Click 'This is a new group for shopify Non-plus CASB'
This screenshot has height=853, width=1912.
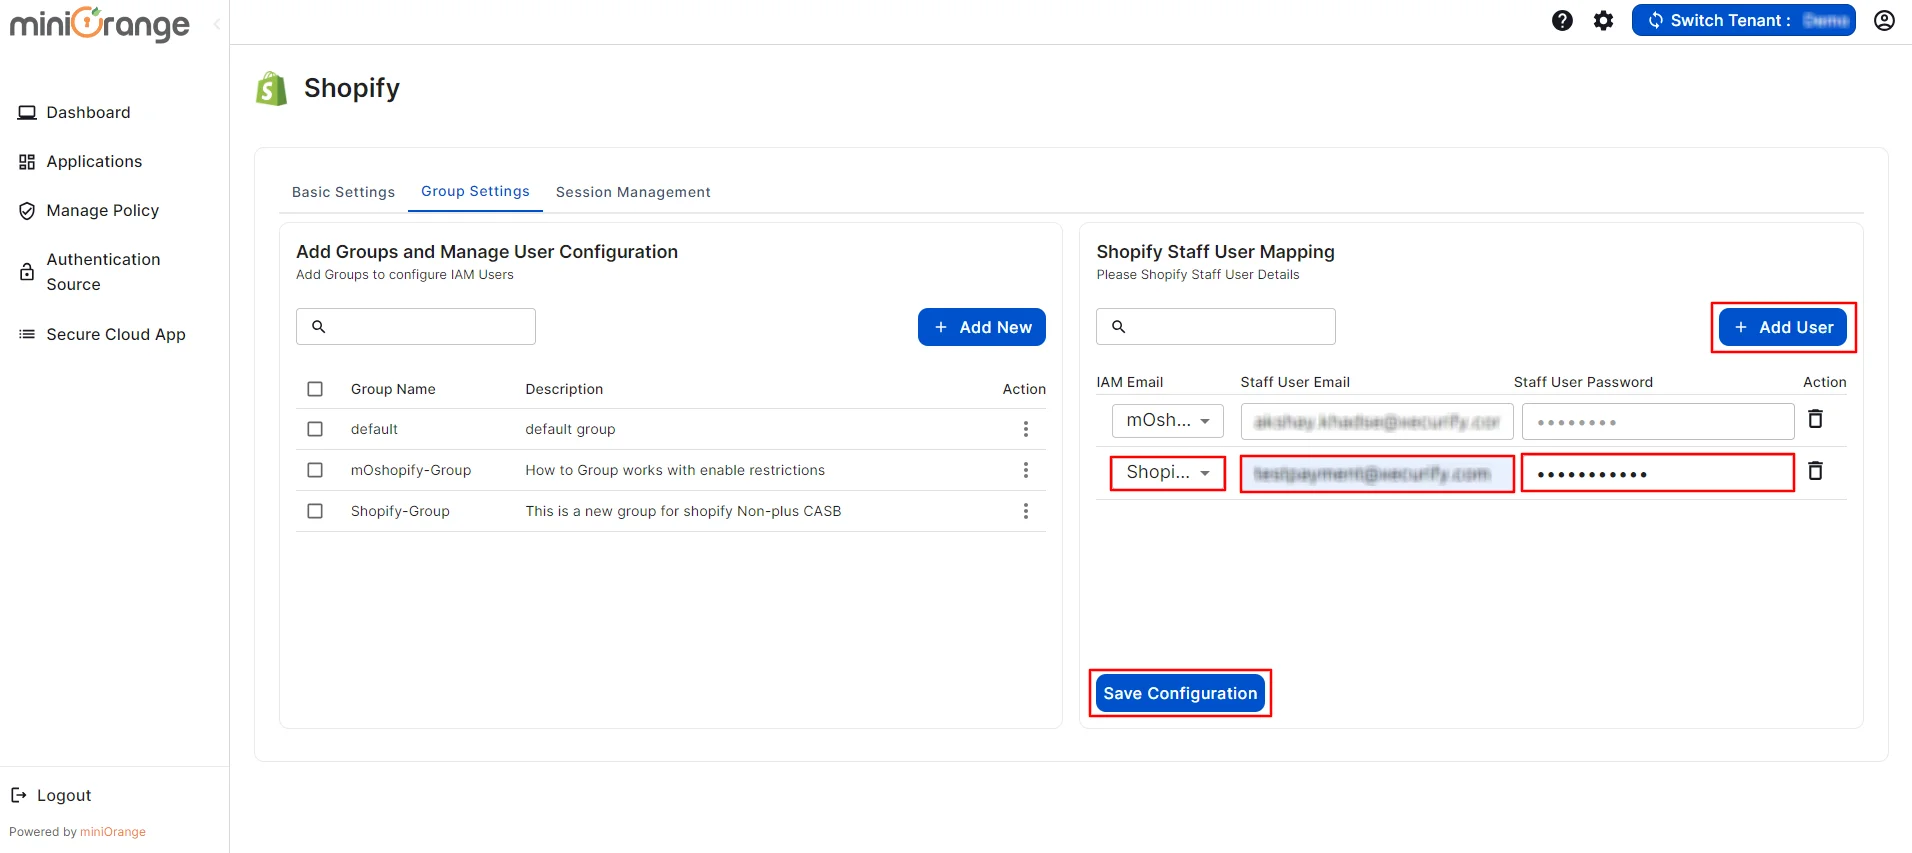[683, 511]
